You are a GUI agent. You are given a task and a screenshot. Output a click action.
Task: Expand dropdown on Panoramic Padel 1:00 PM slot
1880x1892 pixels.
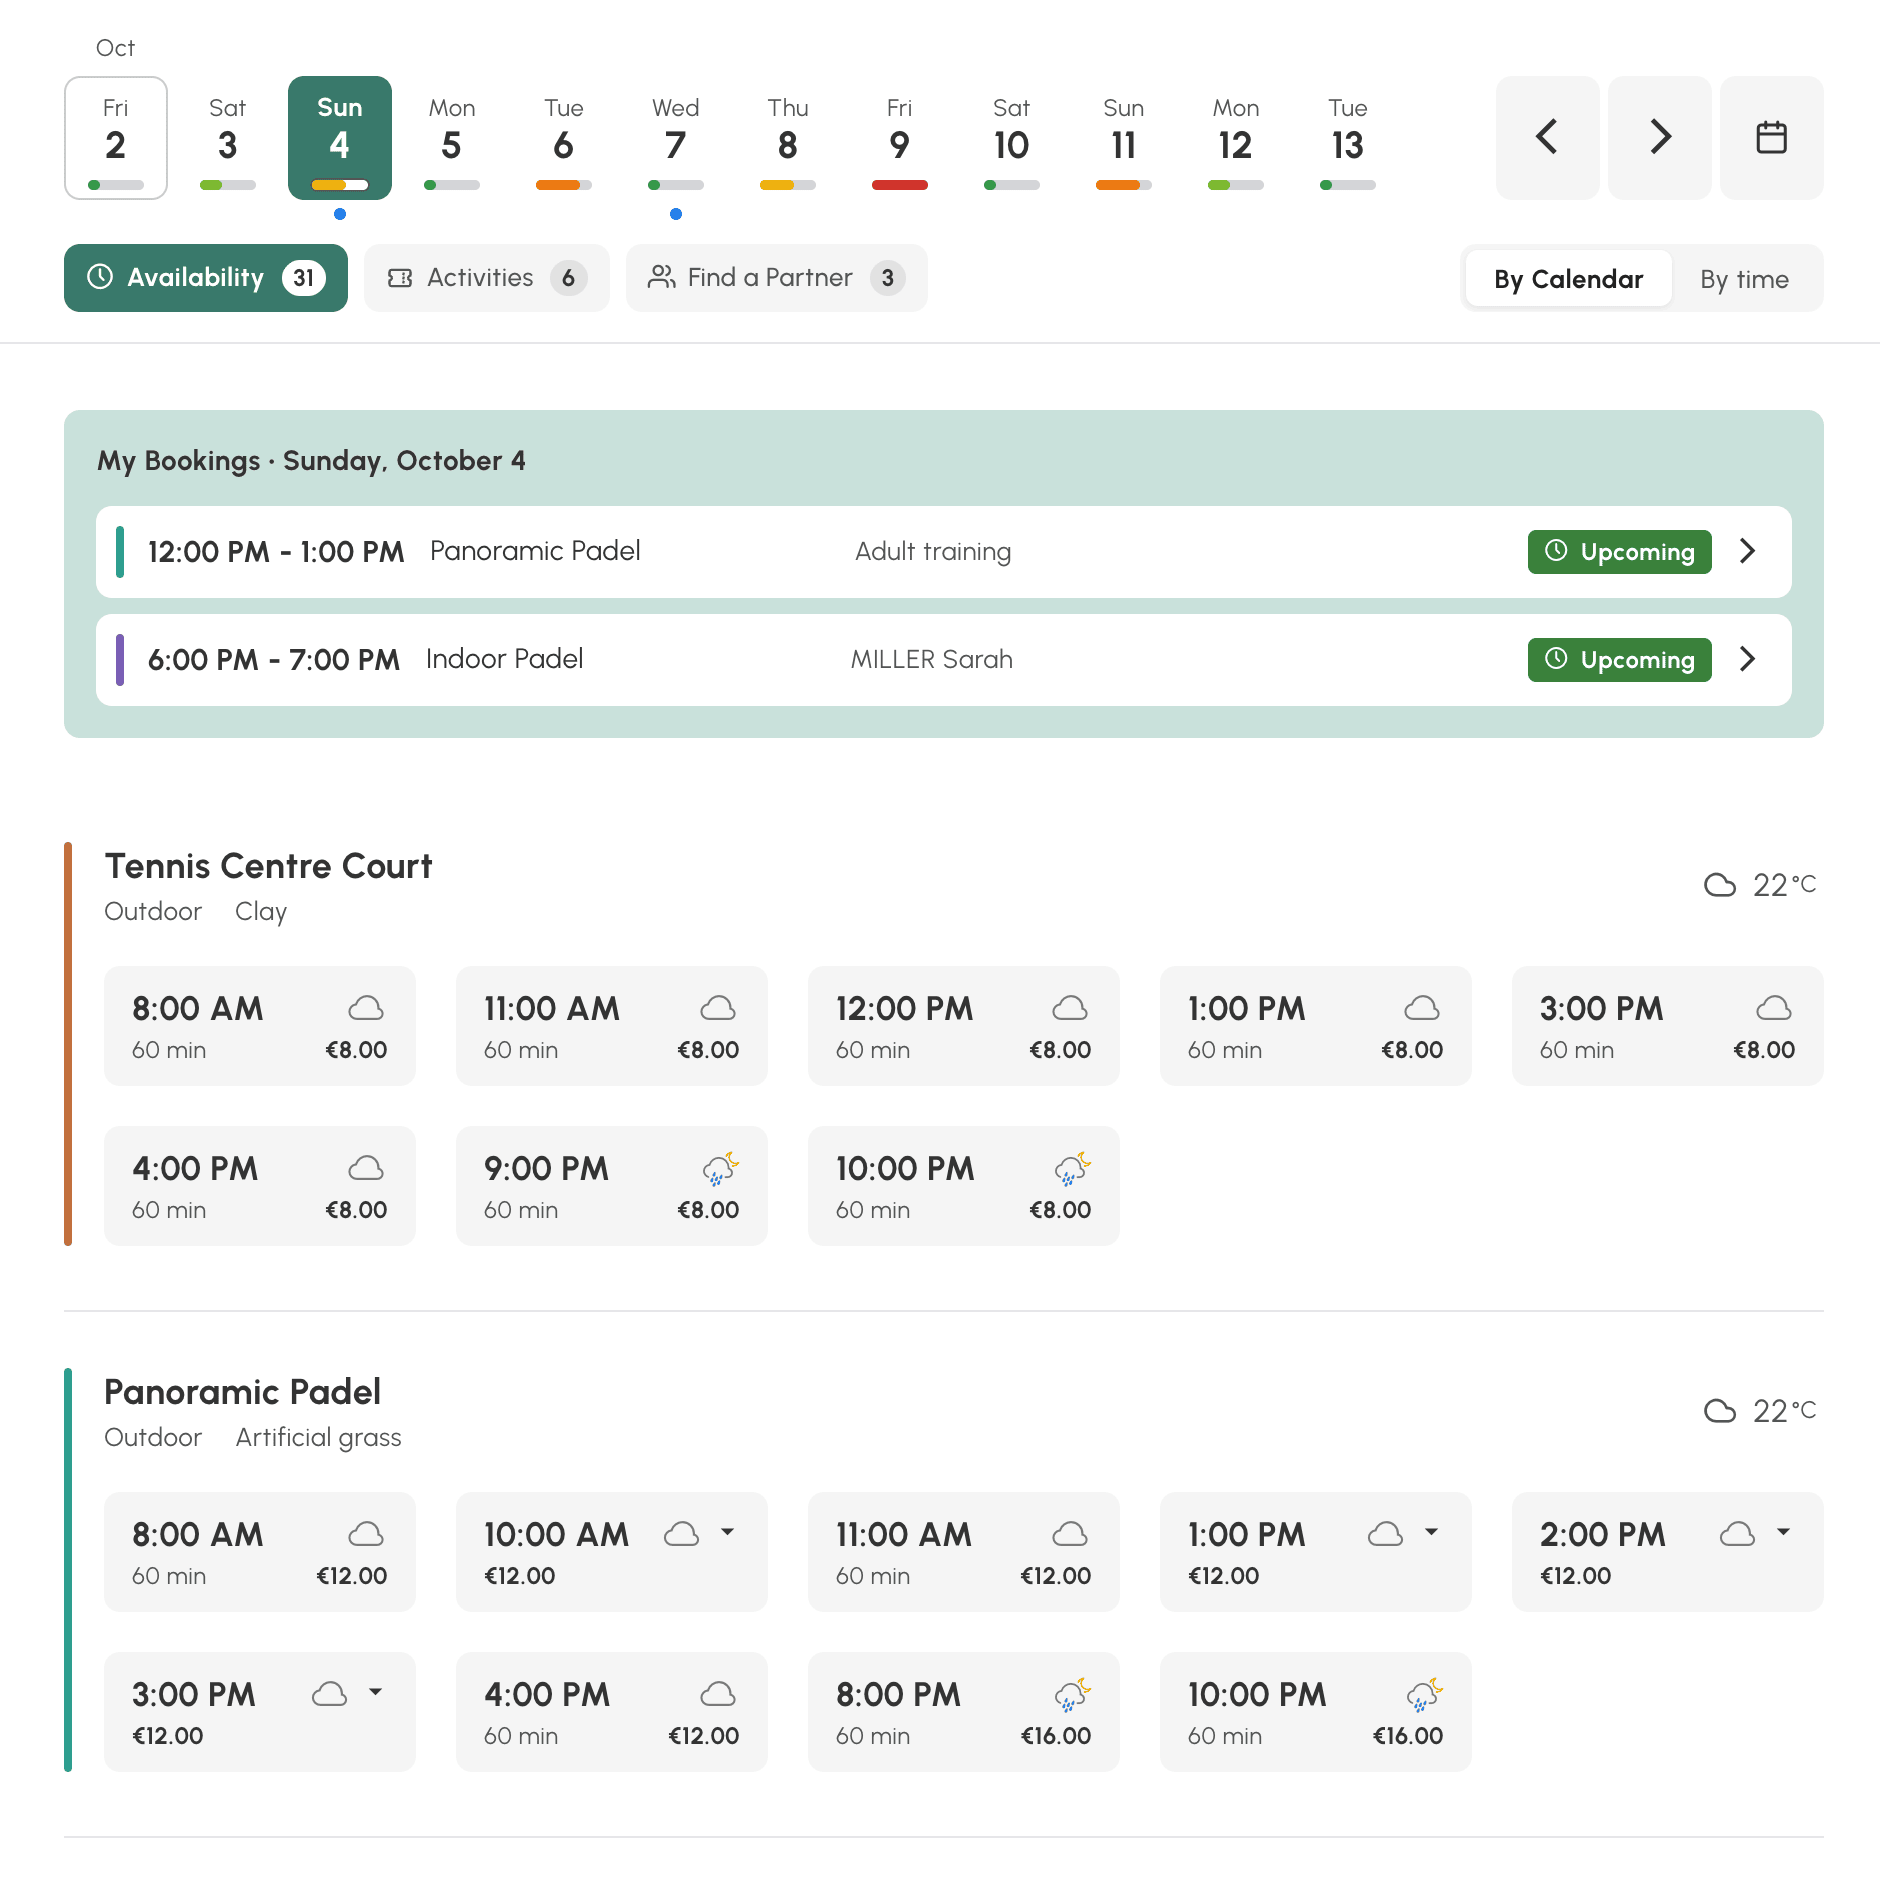pyautogui.click(x=1432, y=1532)
